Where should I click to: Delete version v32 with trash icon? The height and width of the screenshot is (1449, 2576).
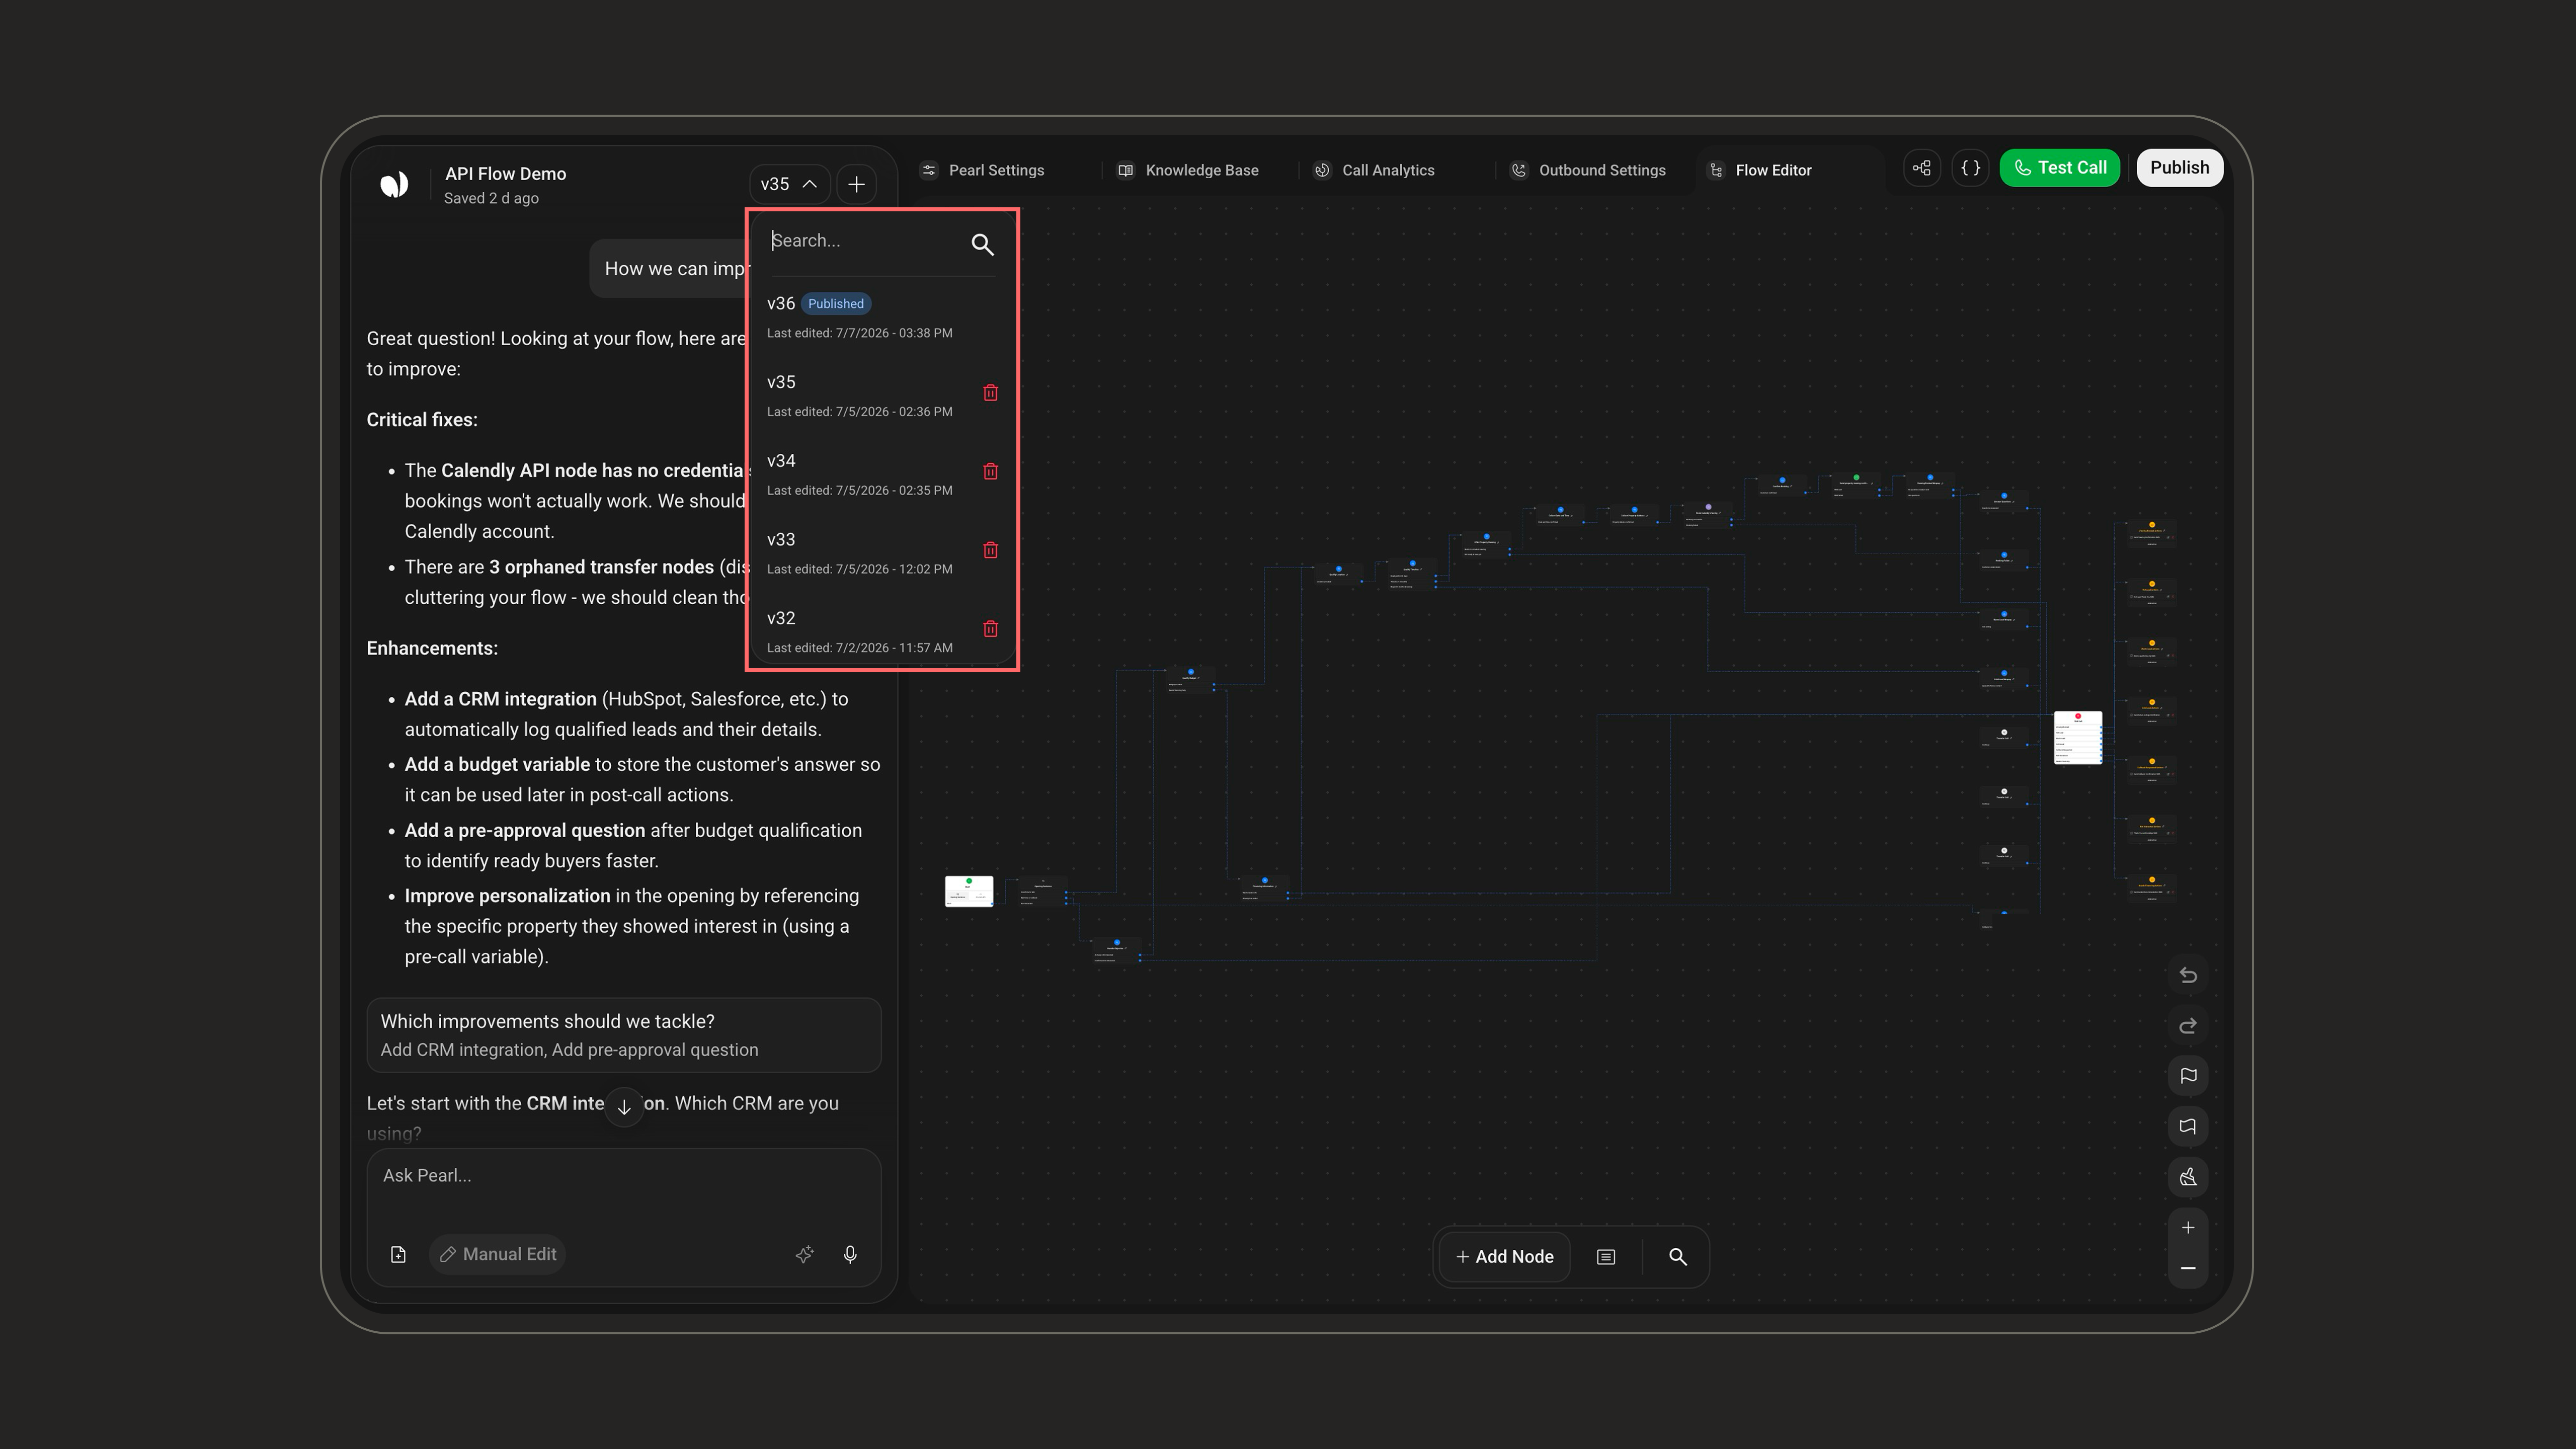990,629
